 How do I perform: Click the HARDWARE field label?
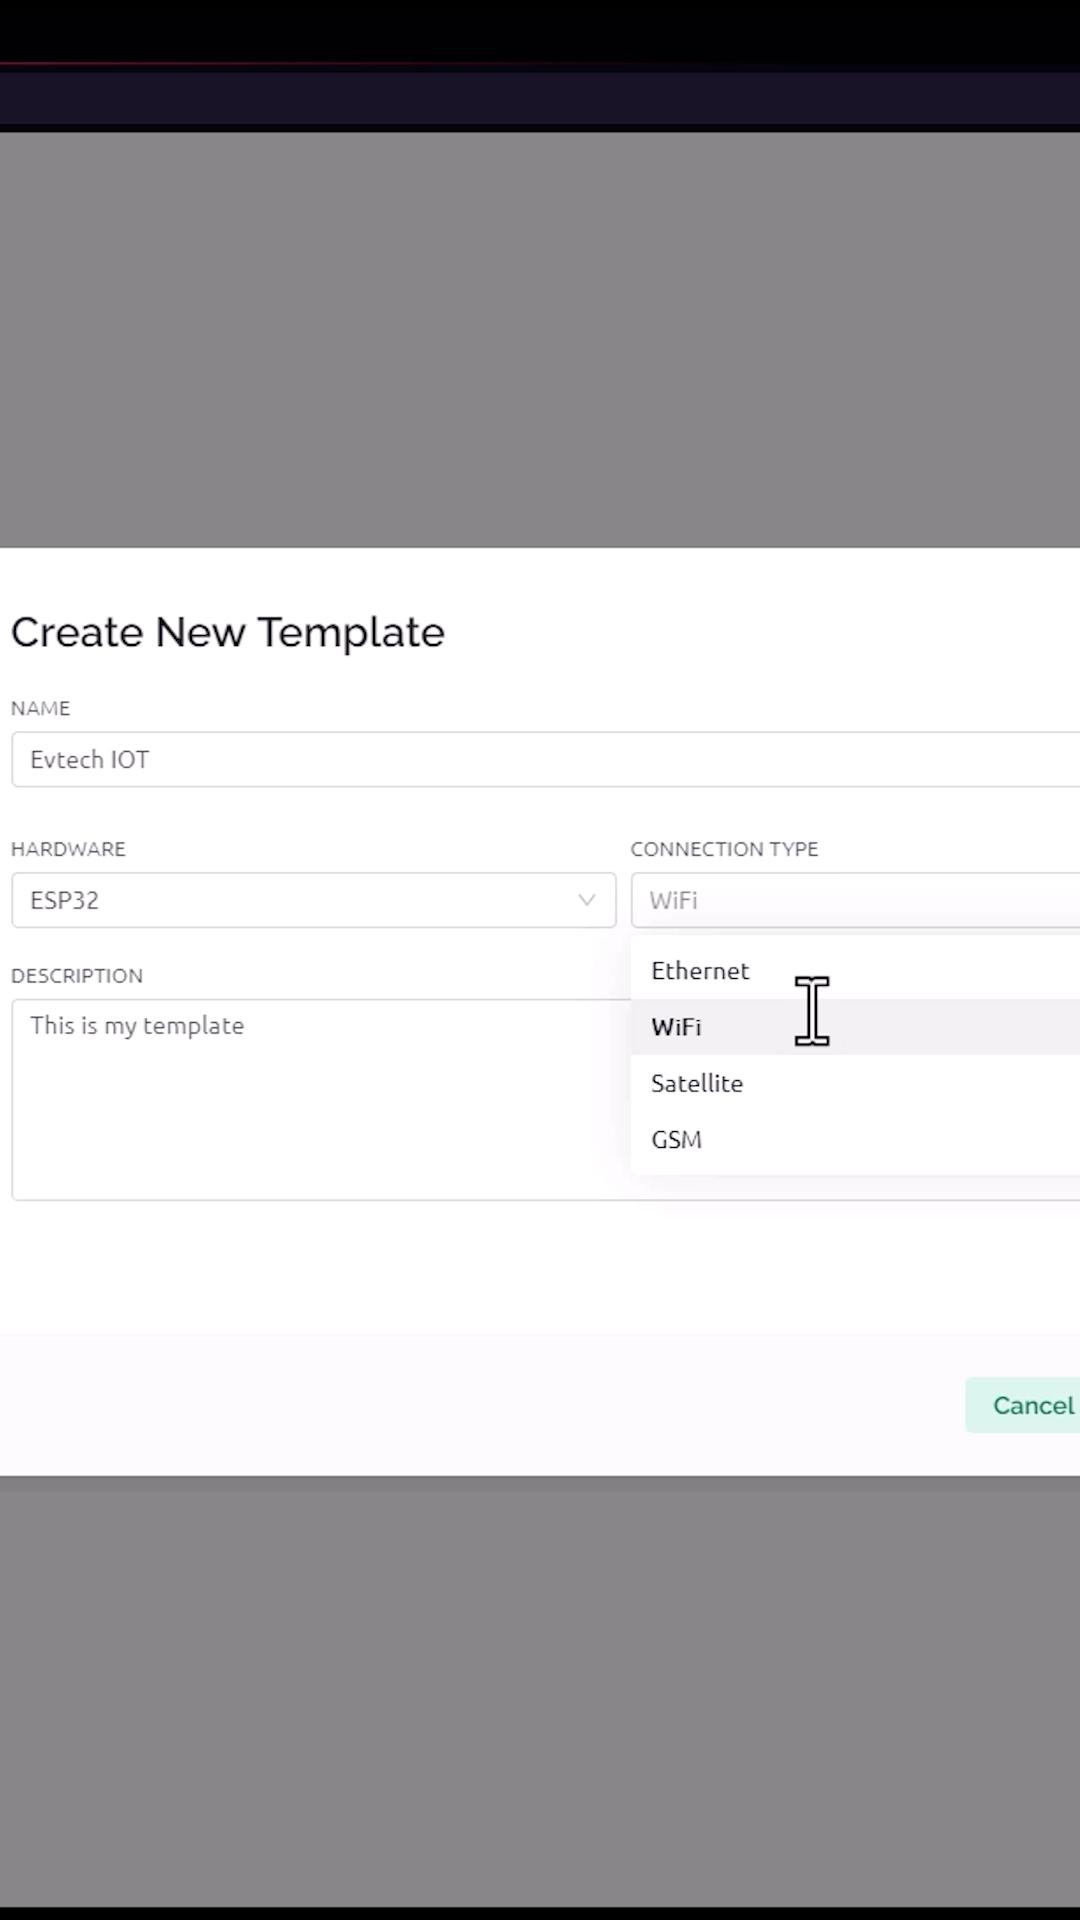tap(68, 849)
